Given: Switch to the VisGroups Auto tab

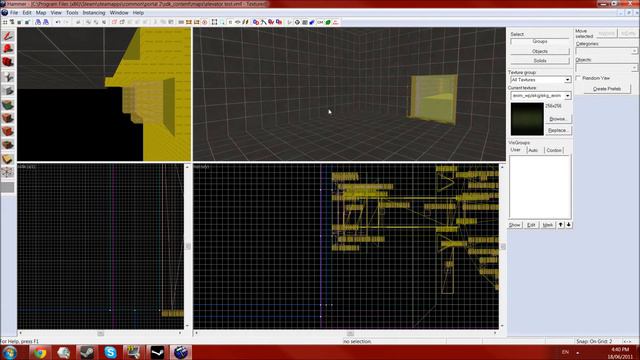Looking at the screenshot, I should (533, 150).
